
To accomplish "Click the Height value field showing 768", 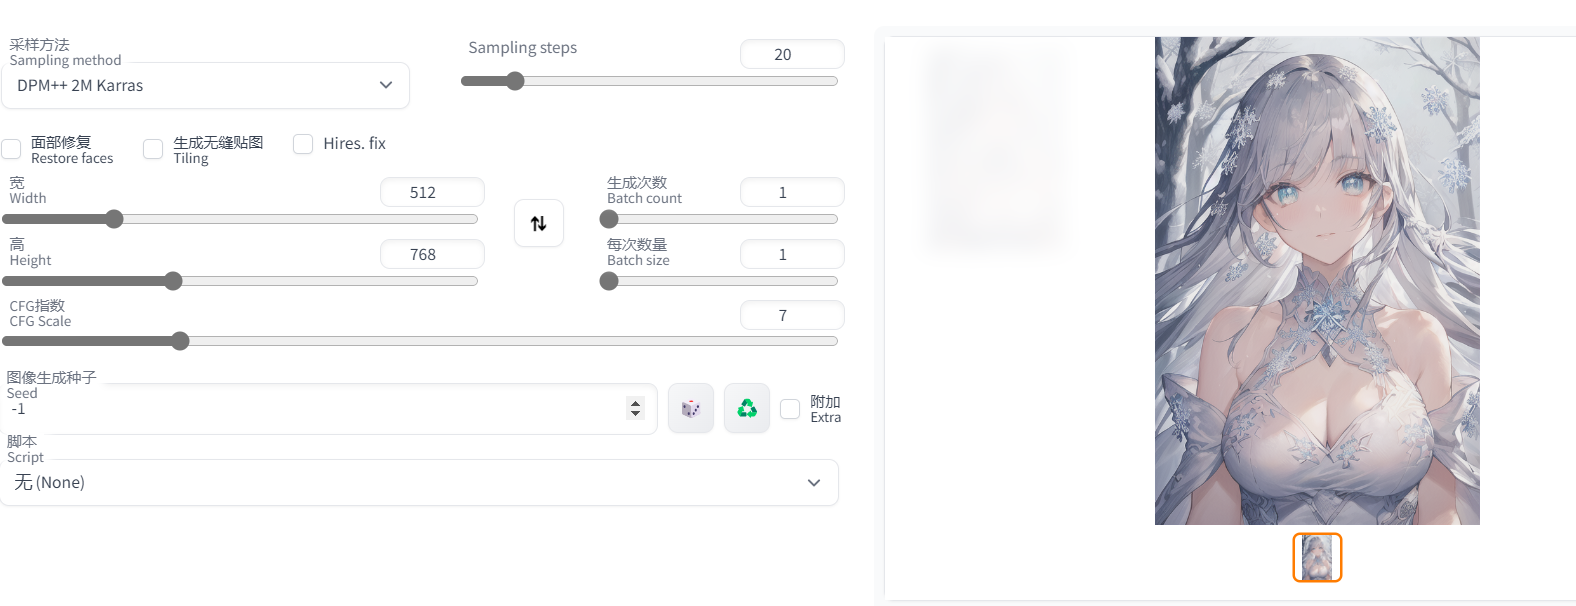I will pyautogui.click(x=431, y=255).
